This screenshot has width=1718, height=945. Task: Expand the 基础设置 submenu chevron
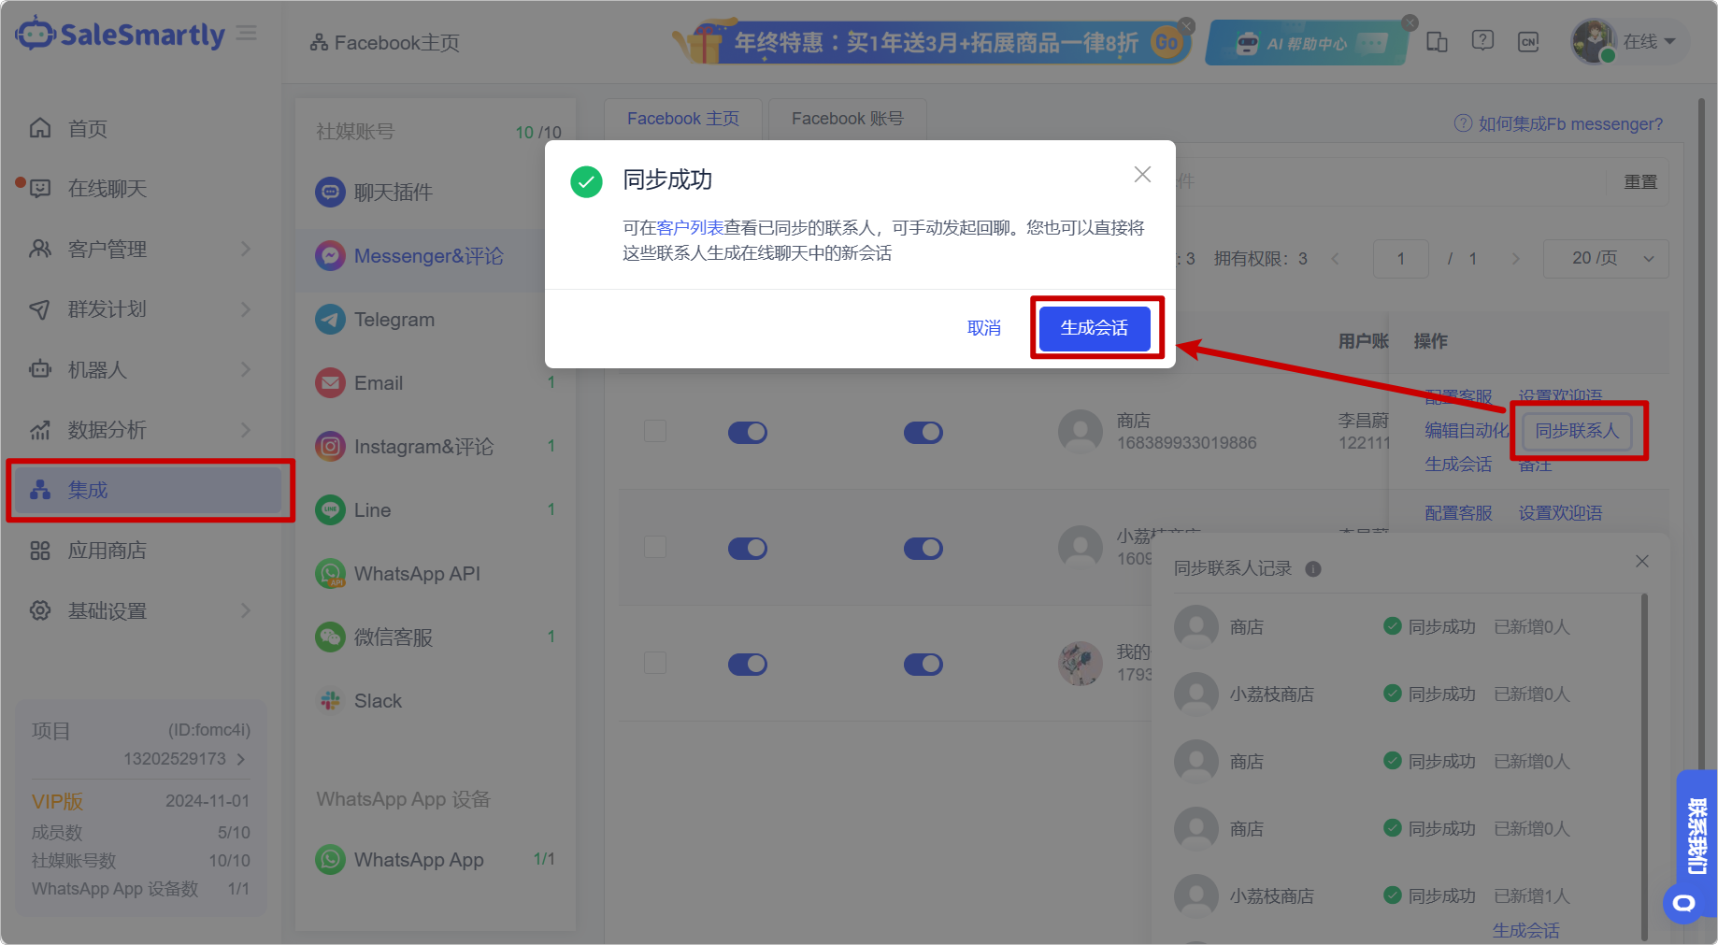pyautogui.click(x=246, y=610)
